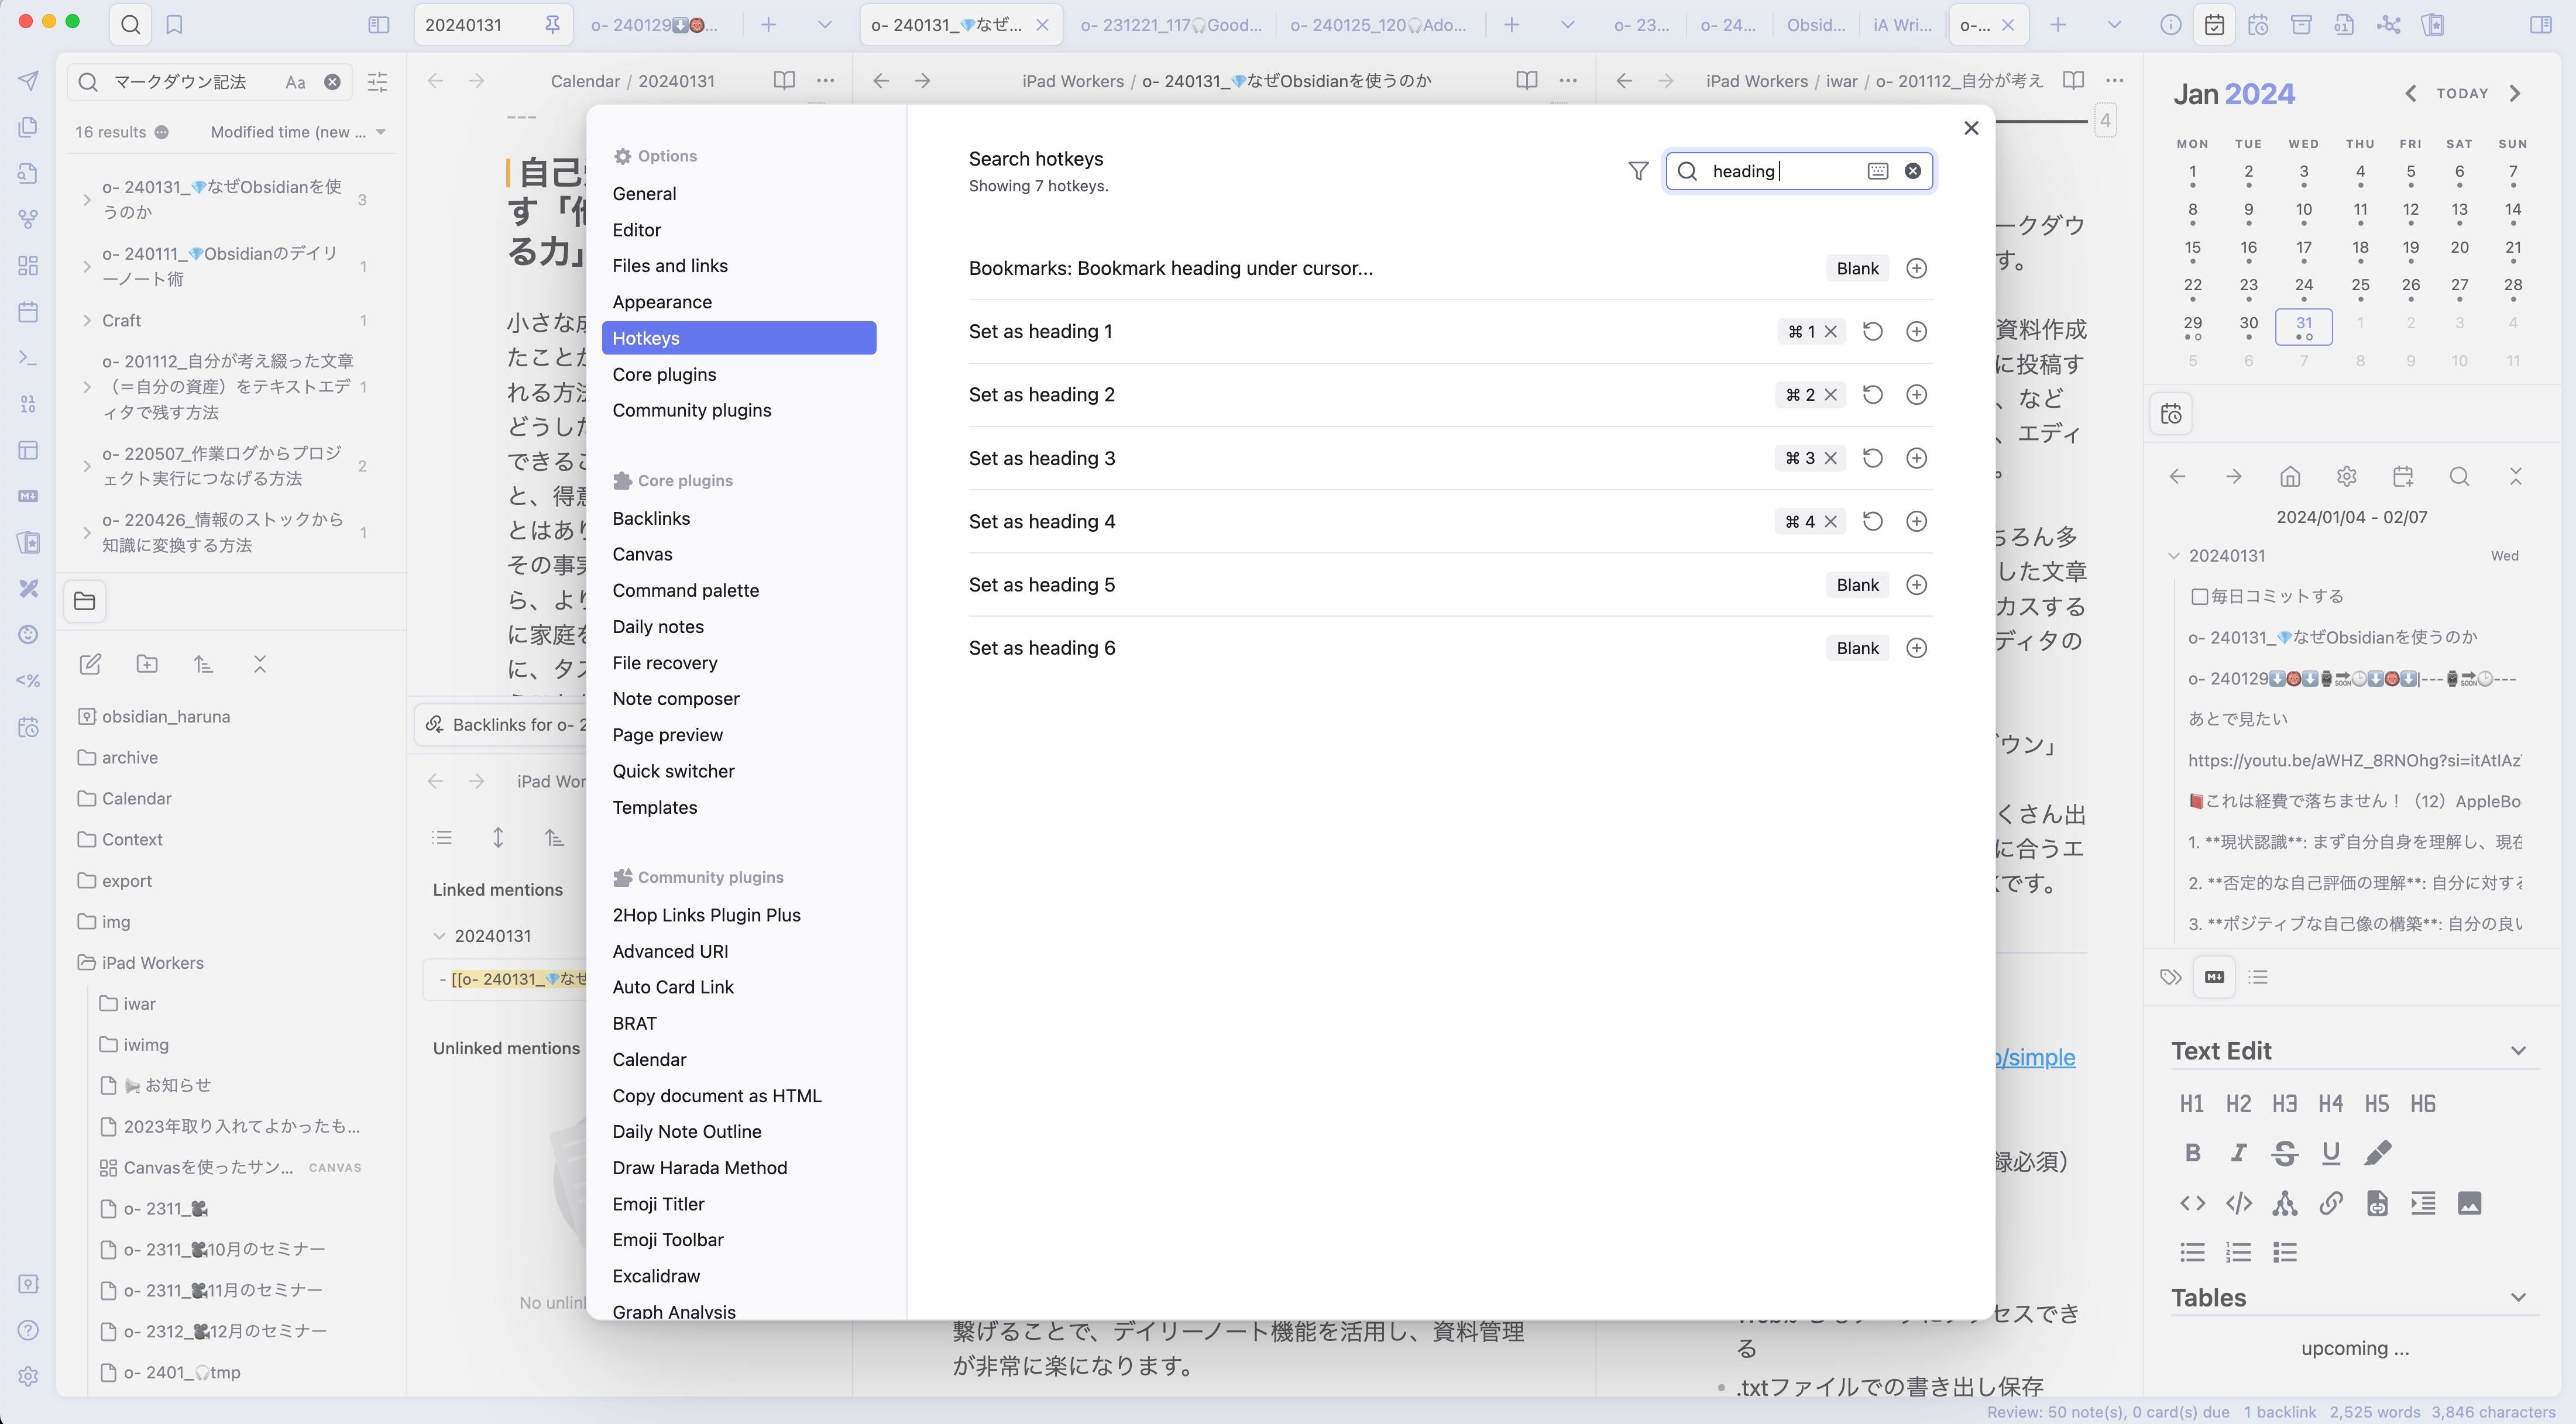Open the bookmarks icon in top toolbar
Image resolution: width=2576 pixels, height=1424 pixels.
(174, 25)
